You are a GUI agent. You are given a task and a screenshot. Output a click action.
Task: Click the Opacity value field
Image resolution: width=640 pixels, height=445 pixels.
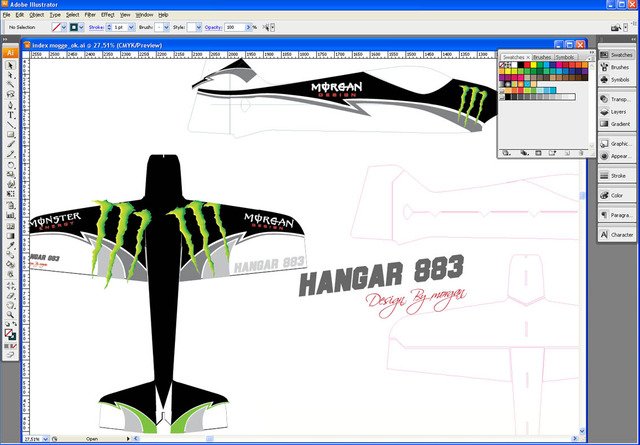click(x=235, y=27)
